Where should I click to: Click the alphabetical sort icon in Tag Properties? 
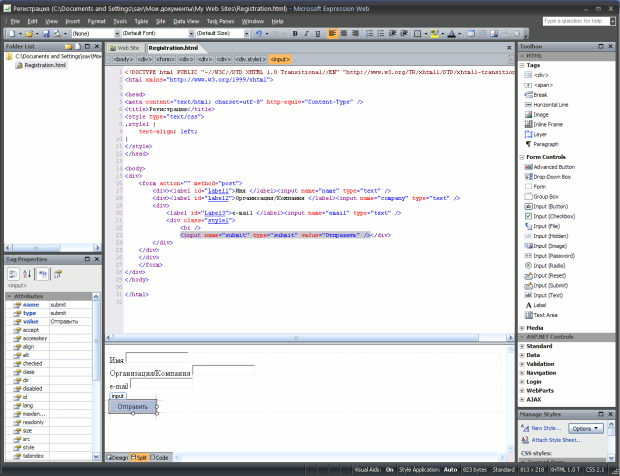27,274
